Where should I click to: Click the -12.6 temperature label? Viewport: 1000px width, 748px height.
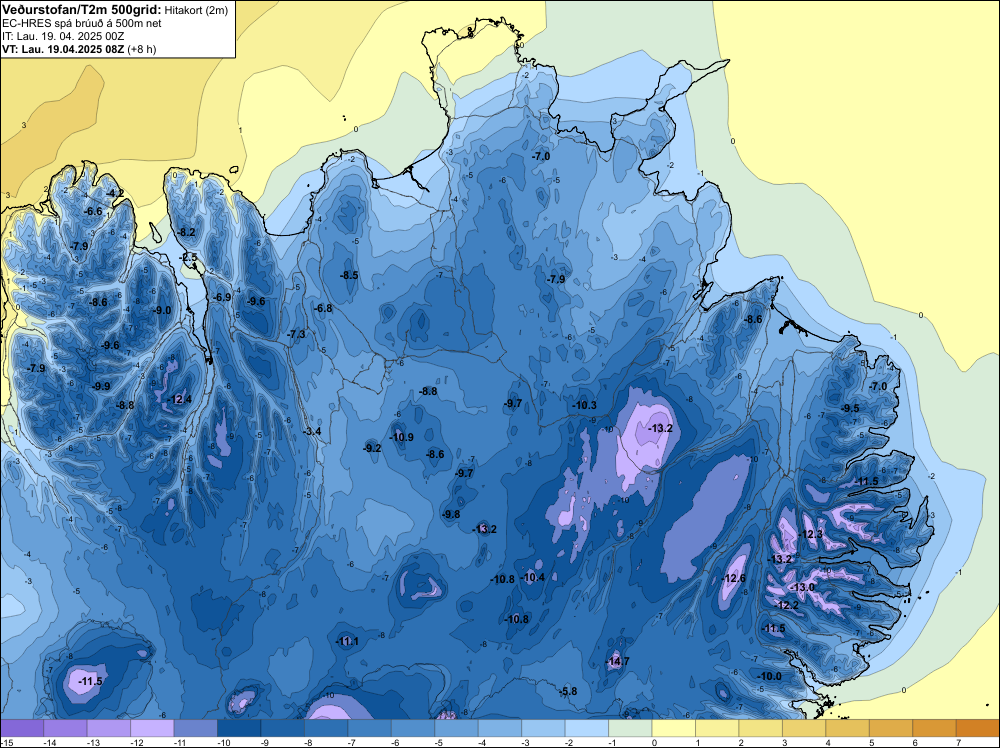(733, 578)
